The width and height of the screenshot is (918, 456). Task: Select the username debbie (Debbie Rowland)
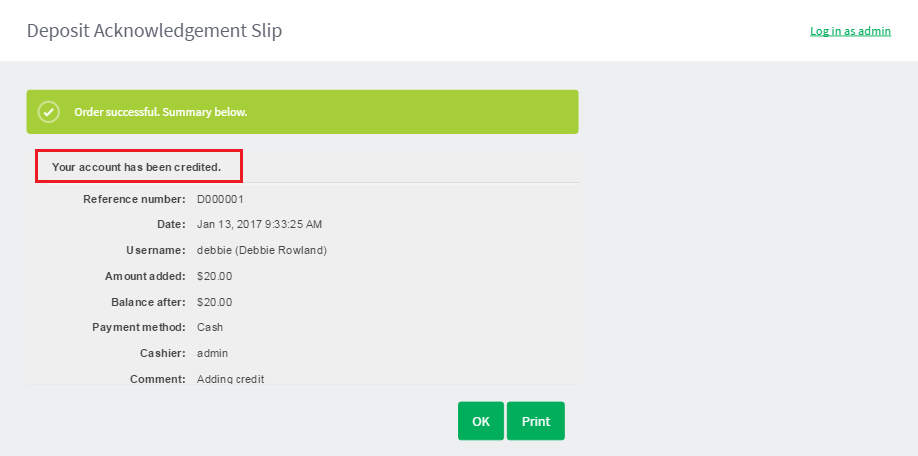click(262, 251)
